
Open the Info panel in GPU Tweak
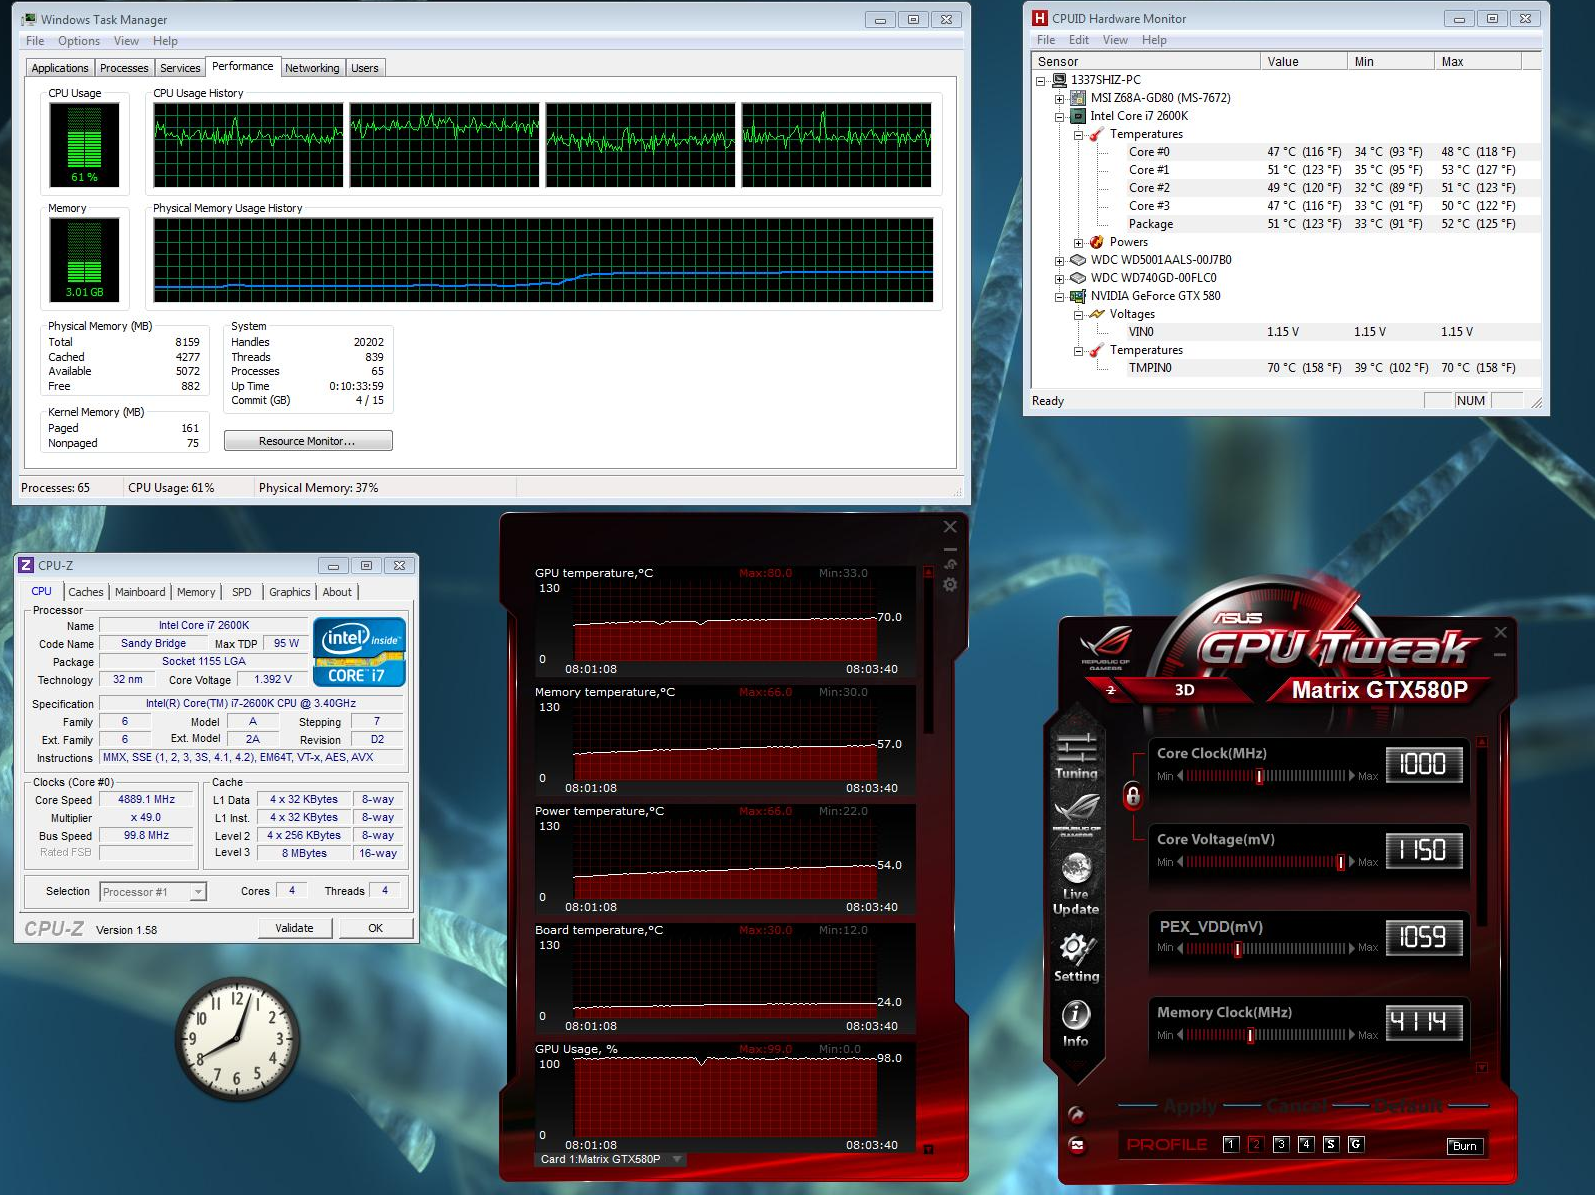(x=1076, y=1024)
